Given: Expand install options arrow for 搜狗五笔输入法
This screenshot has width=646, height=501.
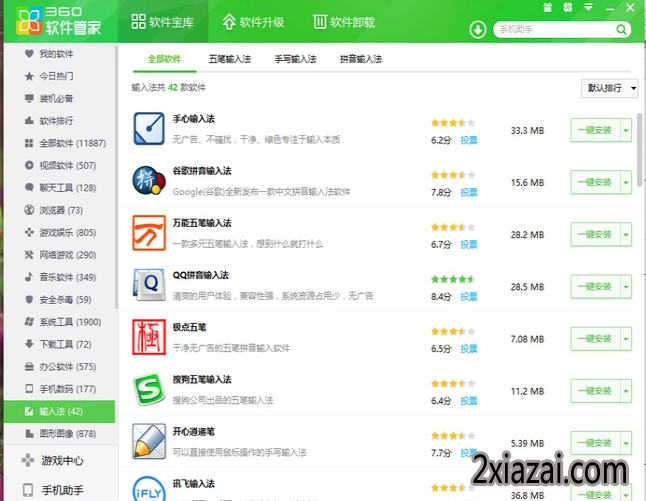Looking at the screenshot, I should (x=626, y=391).
